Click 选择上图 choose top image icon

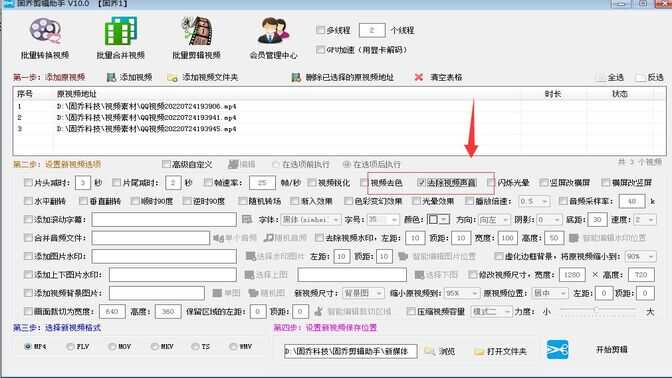click(249, 275)
